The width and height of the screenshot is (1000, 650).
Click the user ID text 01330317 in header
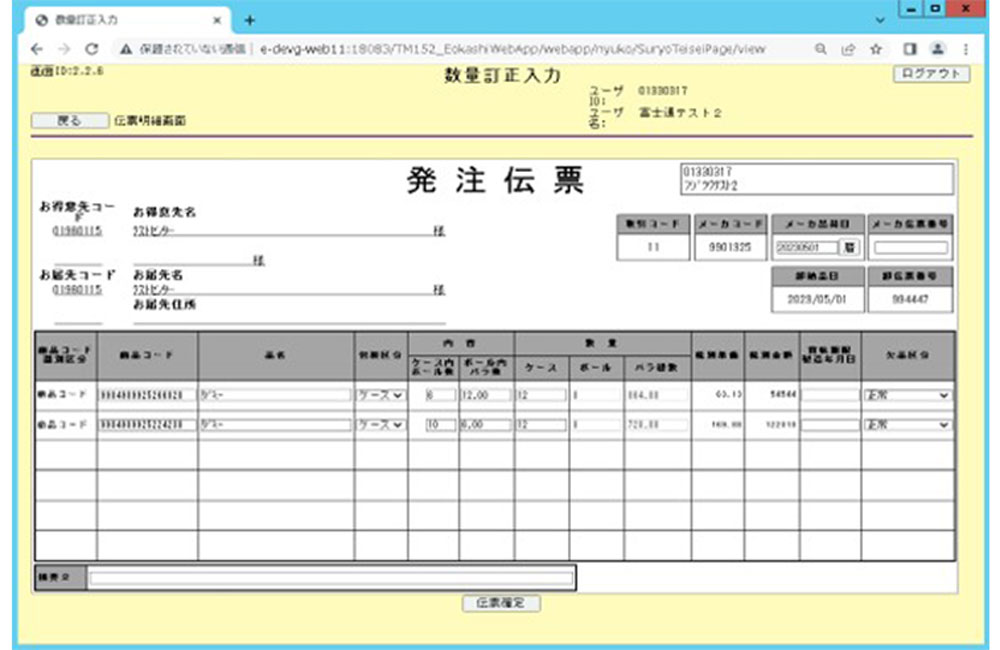coord(663,91)
